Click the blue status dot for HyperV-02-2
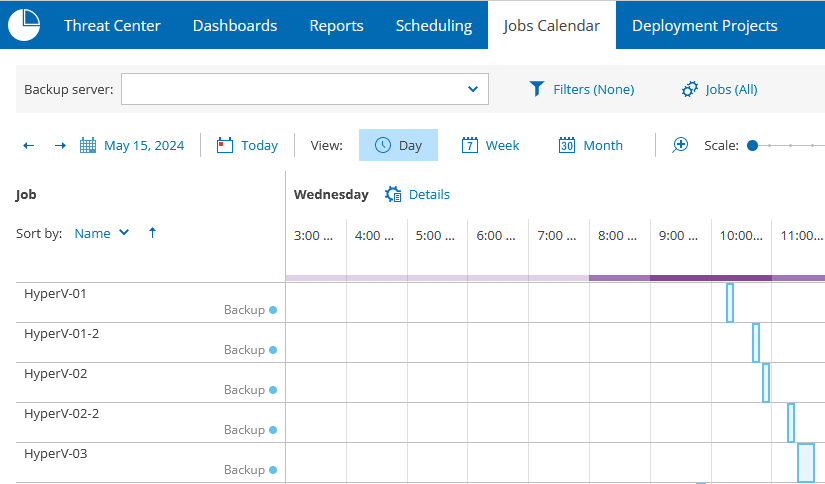The height and width of the screenshot is (484, 825). (x=273, y=430)
